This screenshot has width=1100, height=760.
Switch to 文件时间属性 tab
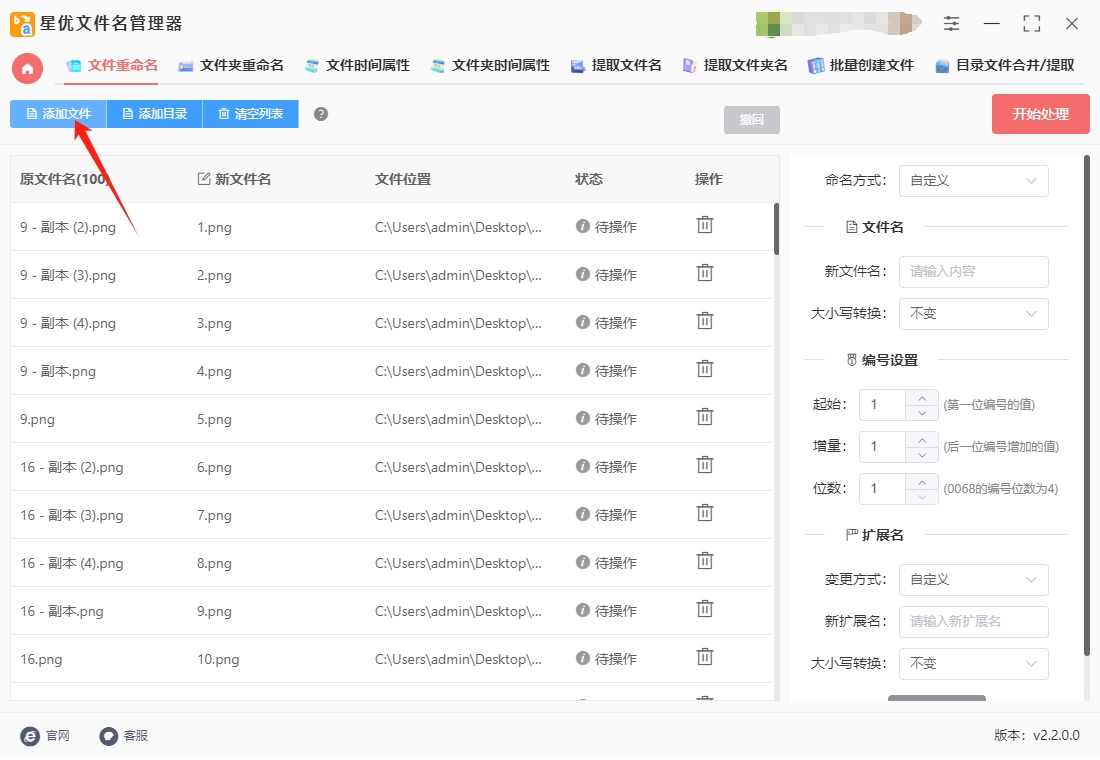pos(357,65)
